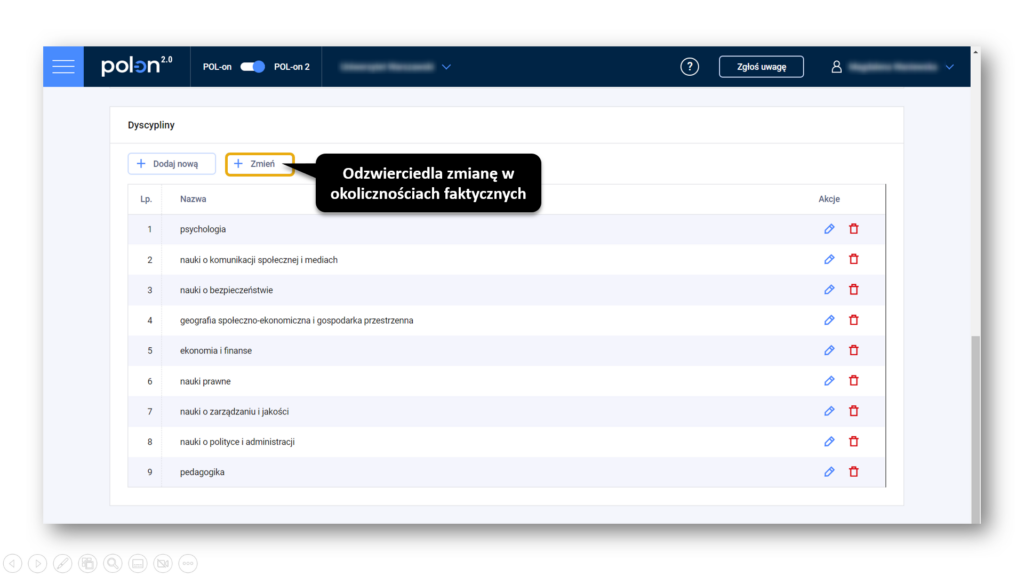Toggle slideshow camera icon
This screenshot has height=576, width=1024.
coord(163,563)
